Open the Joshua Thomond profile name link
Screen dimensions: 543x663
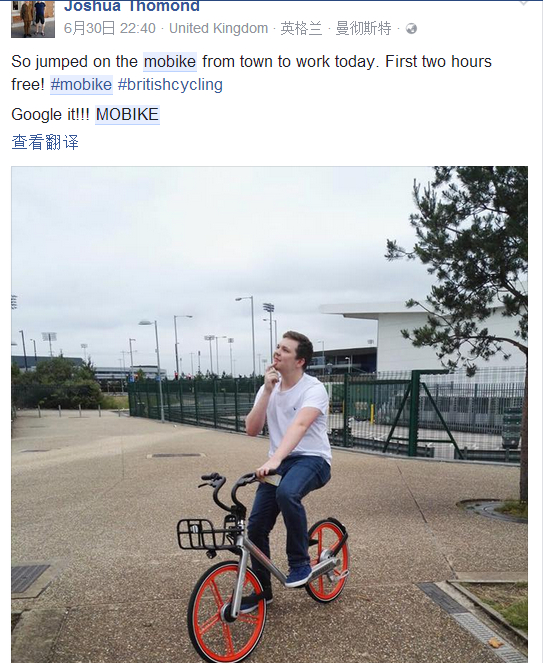click(x=132, y=6)
